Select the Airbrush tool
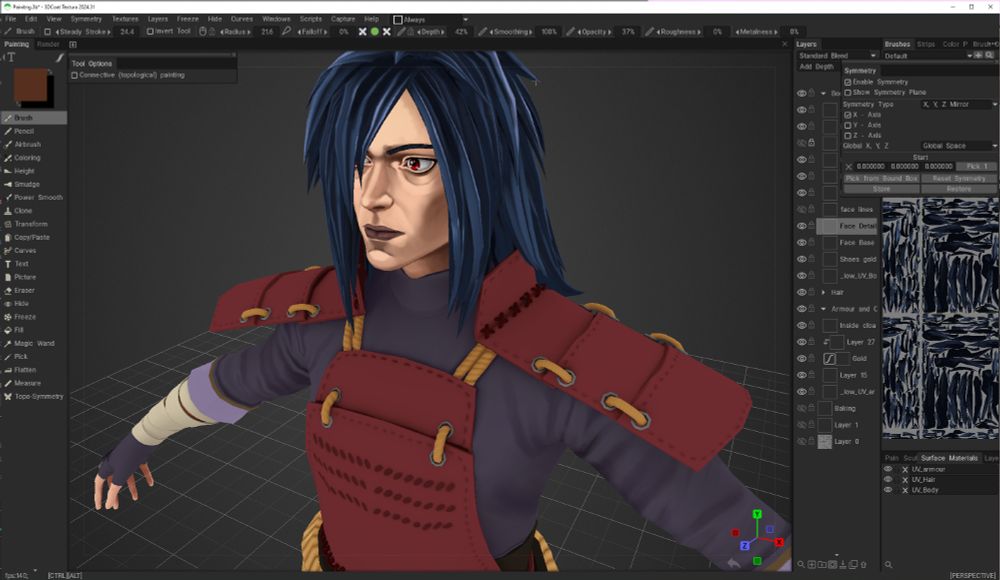Viewport: 1000px width, 580px height. [33, 144]
